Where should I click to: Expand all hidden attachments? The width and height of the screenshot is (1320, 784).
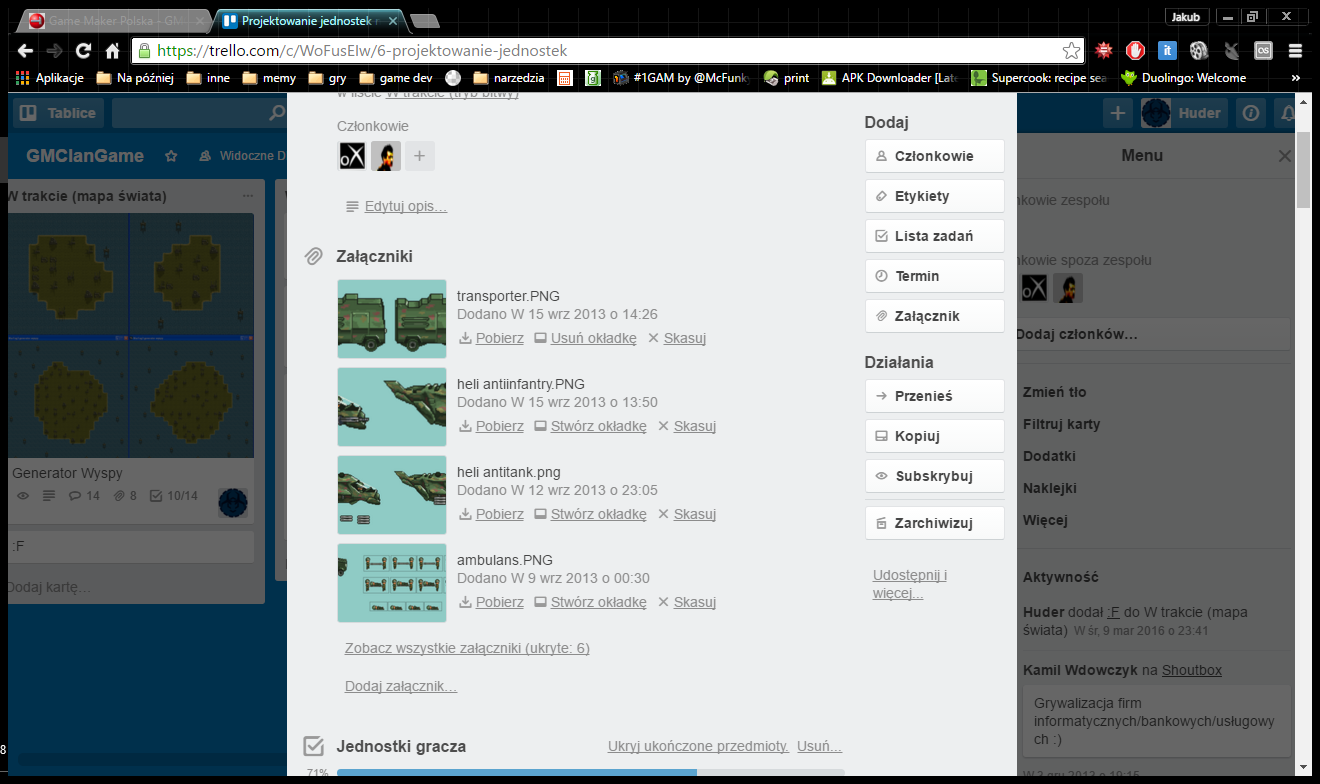point(467,648)
